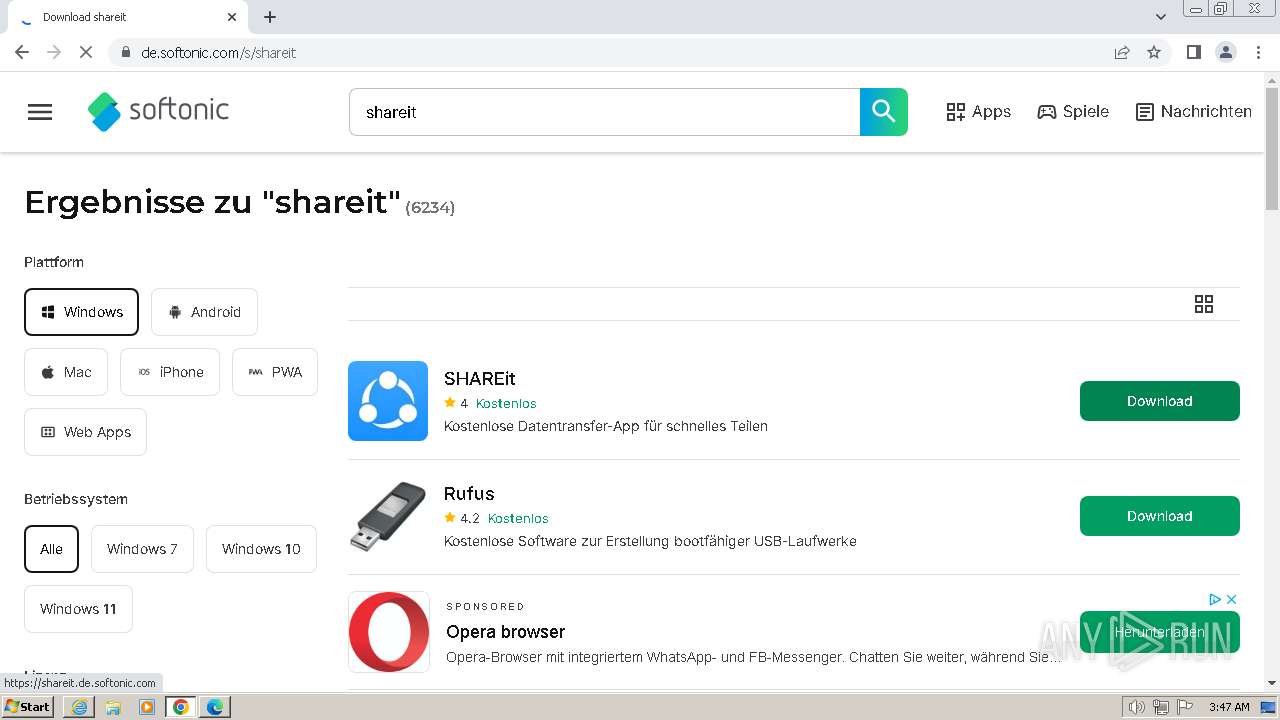
Task: Open the Windows Start menu
Action: pyautogui.click(x=28, y=707)
